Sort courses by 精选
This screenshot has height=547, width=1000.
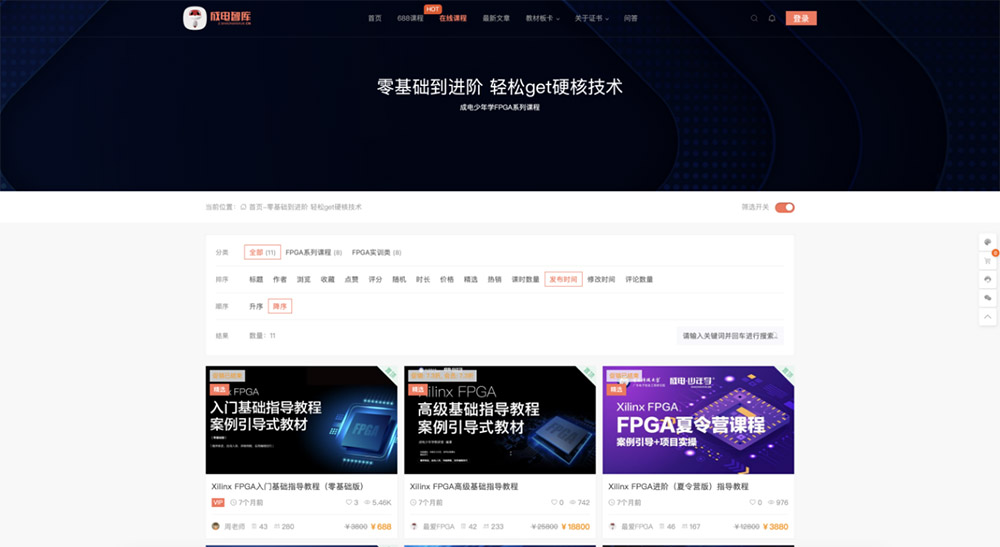click(x=471, y=279)
